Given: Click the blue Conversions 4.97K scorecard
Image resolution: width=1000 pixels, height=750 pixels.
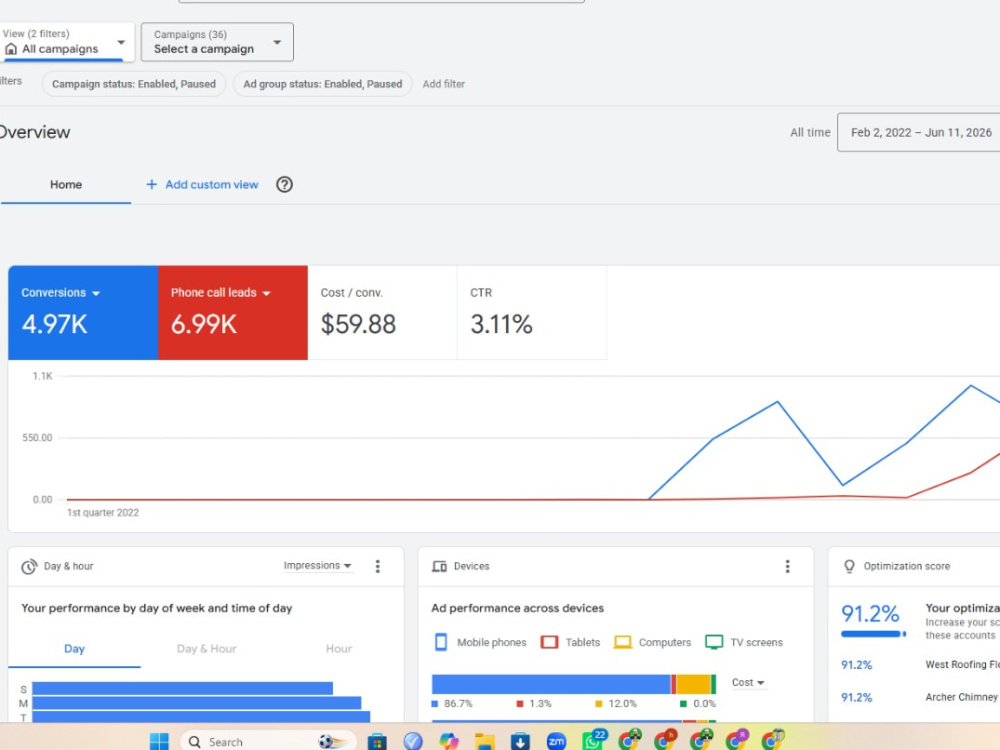Looking at the screenshot, I should [83, 312].
